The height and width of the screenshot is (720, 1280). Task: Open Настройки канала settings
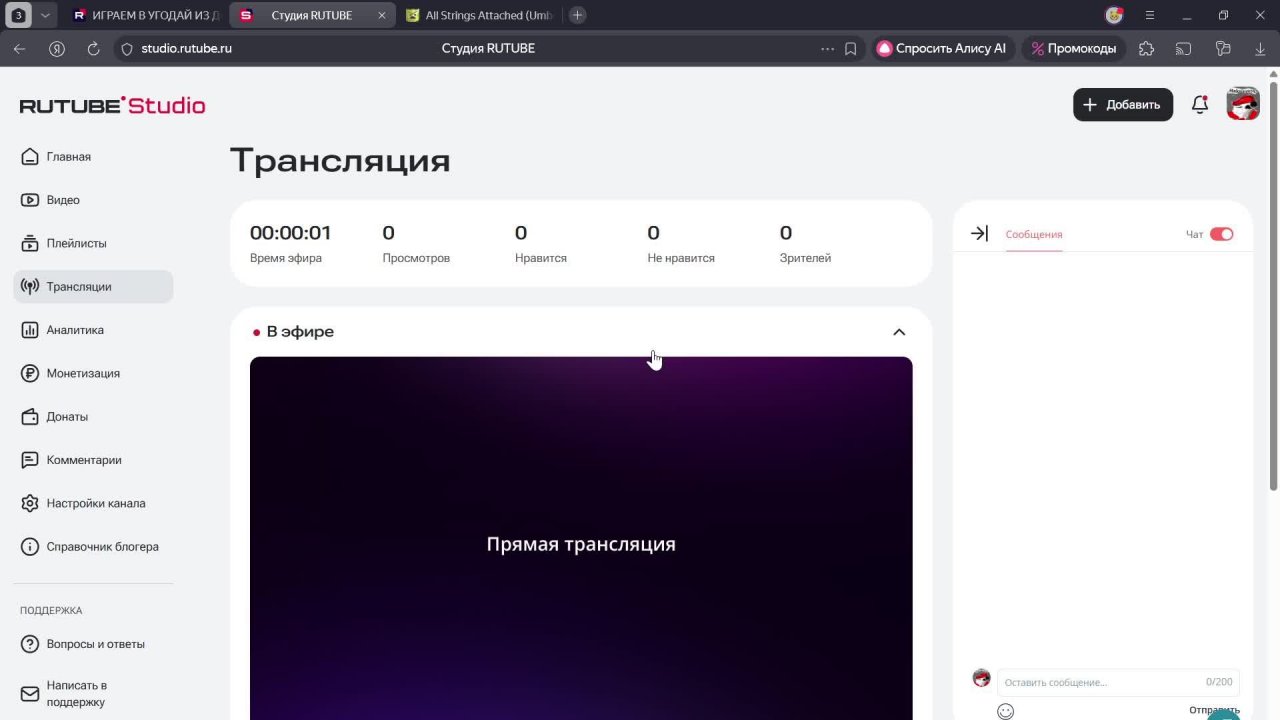pyautogui.click(x=95, y=503)
